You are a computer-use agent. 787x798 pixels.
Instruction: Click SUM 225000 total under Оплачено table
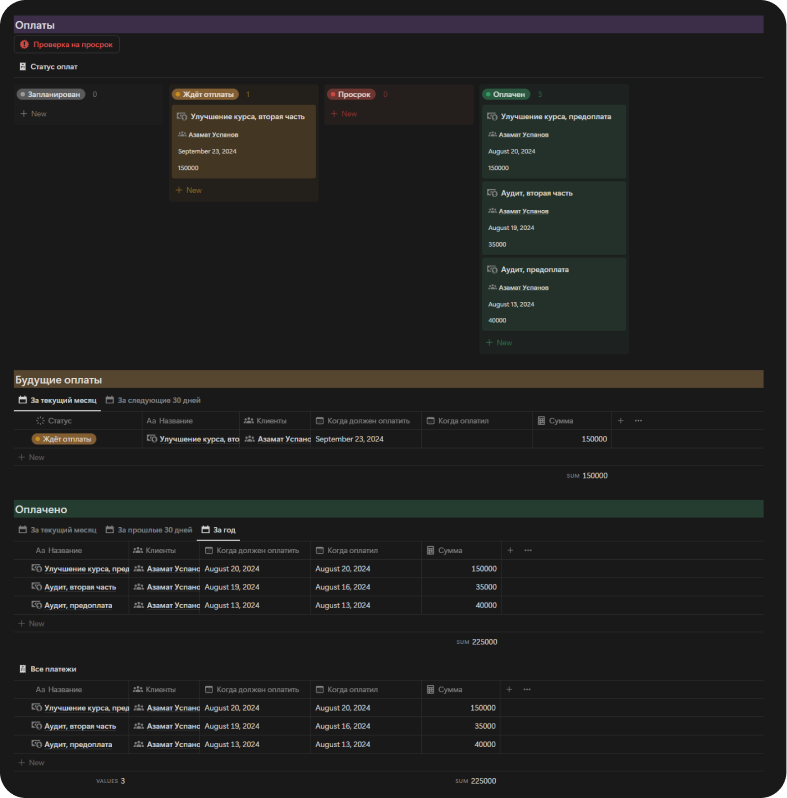476,642
